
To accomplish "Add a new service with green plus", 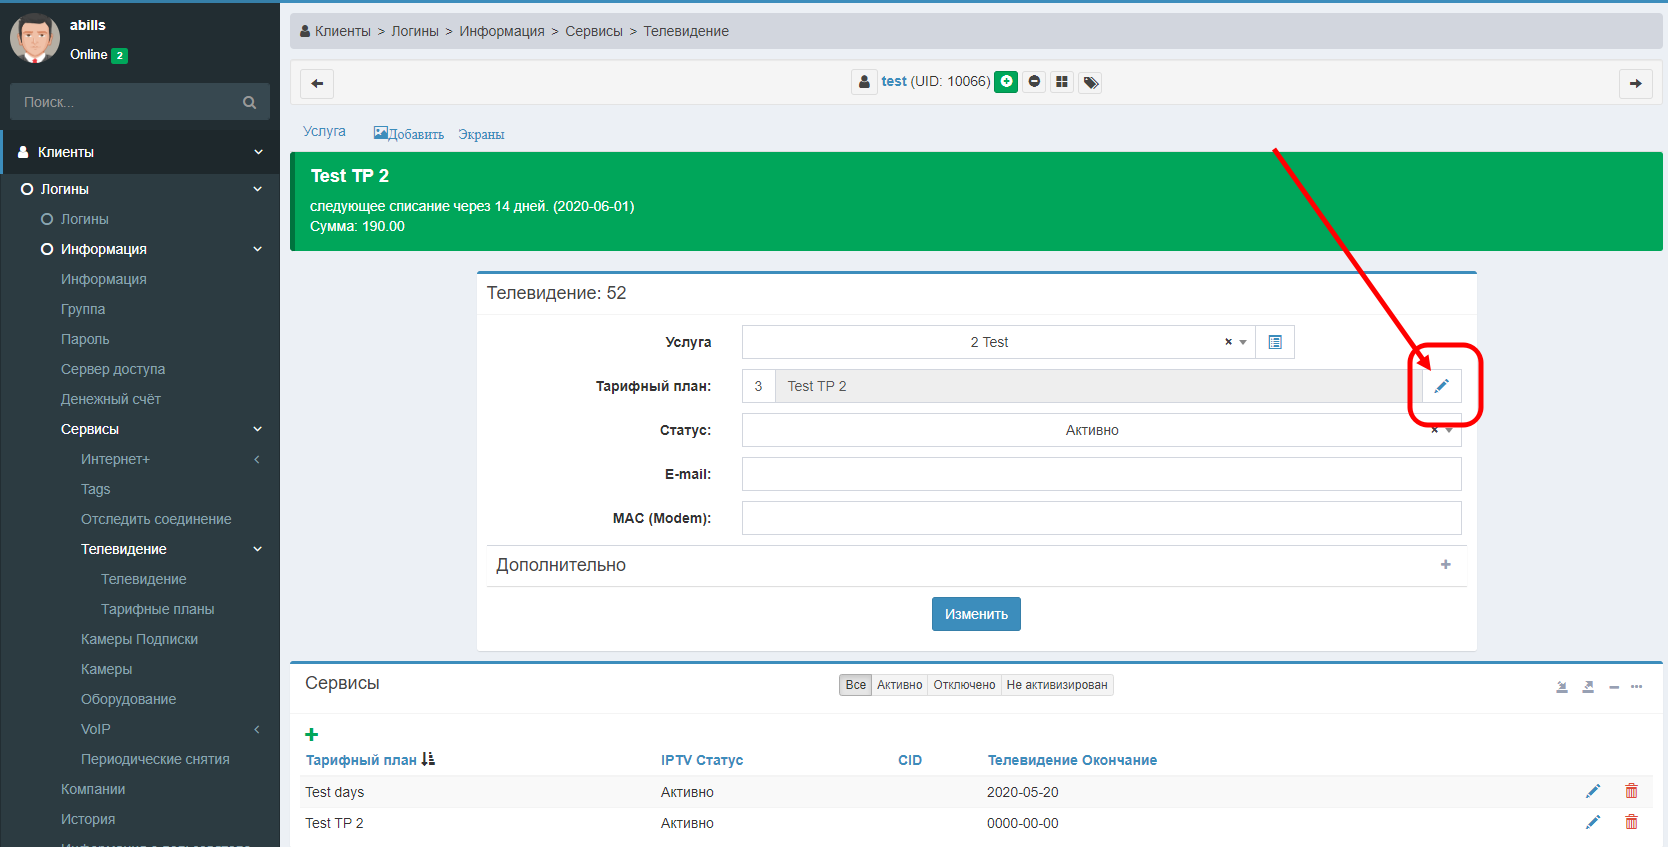I will pos(312,735).
